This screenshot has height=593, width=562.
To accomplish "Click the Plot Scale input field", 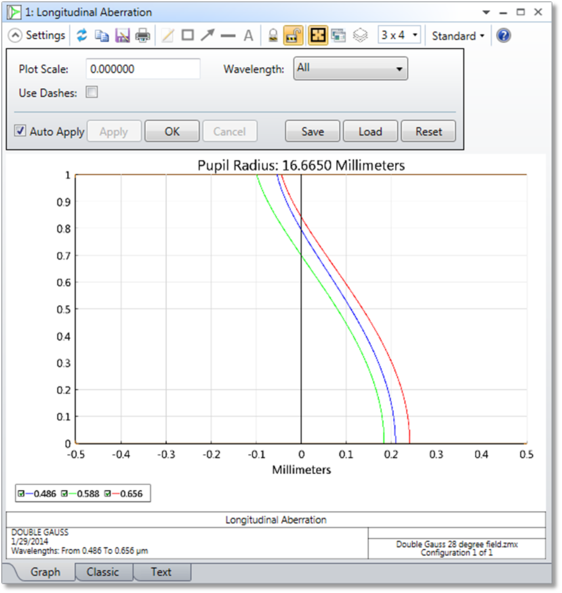I will point(143,69).
